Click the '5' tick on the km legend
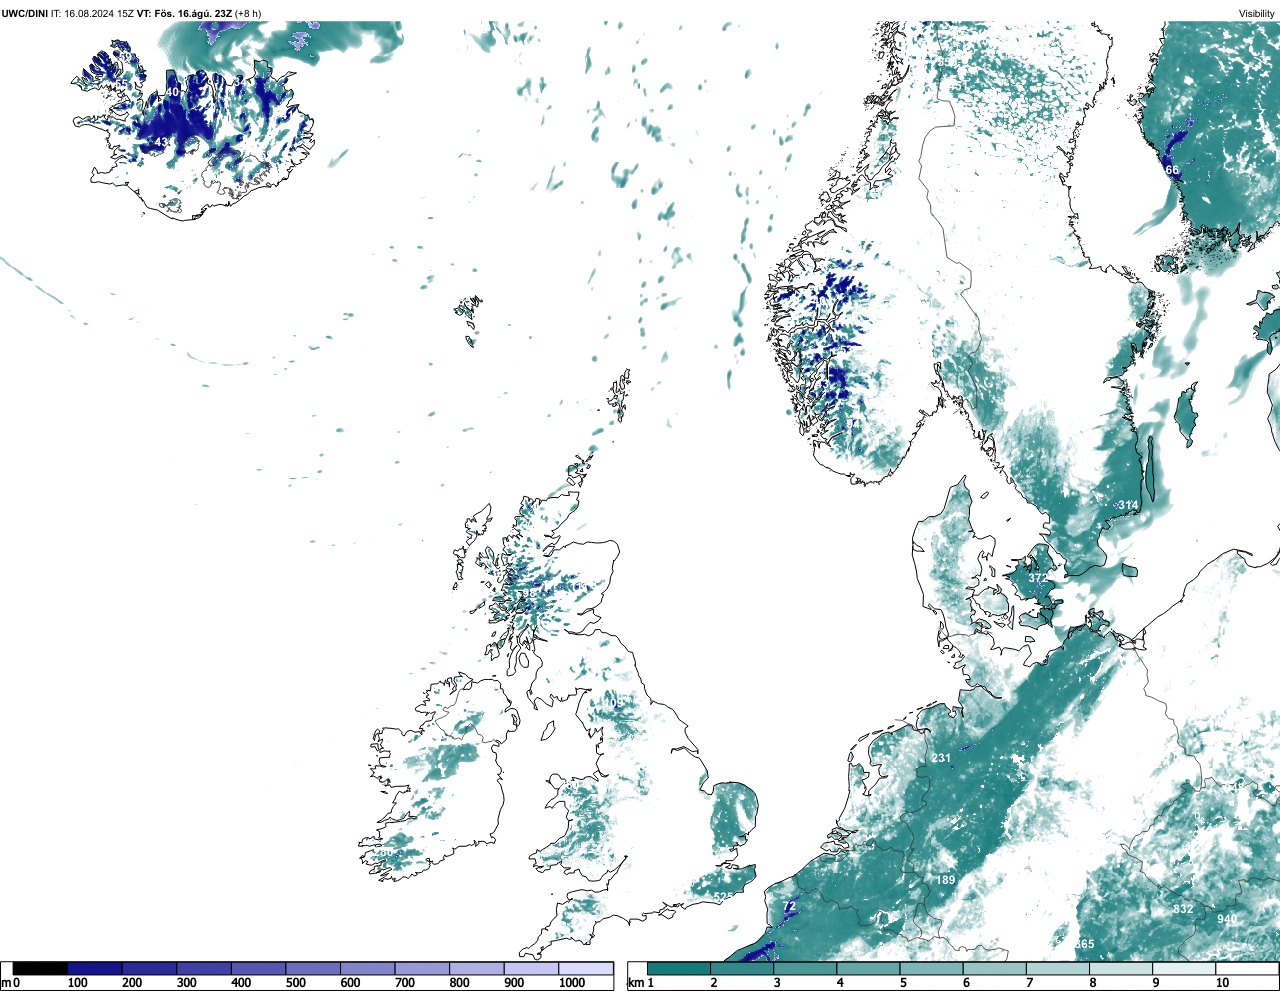The height and width of the screenshot is (991, 1280). [903, 983]
